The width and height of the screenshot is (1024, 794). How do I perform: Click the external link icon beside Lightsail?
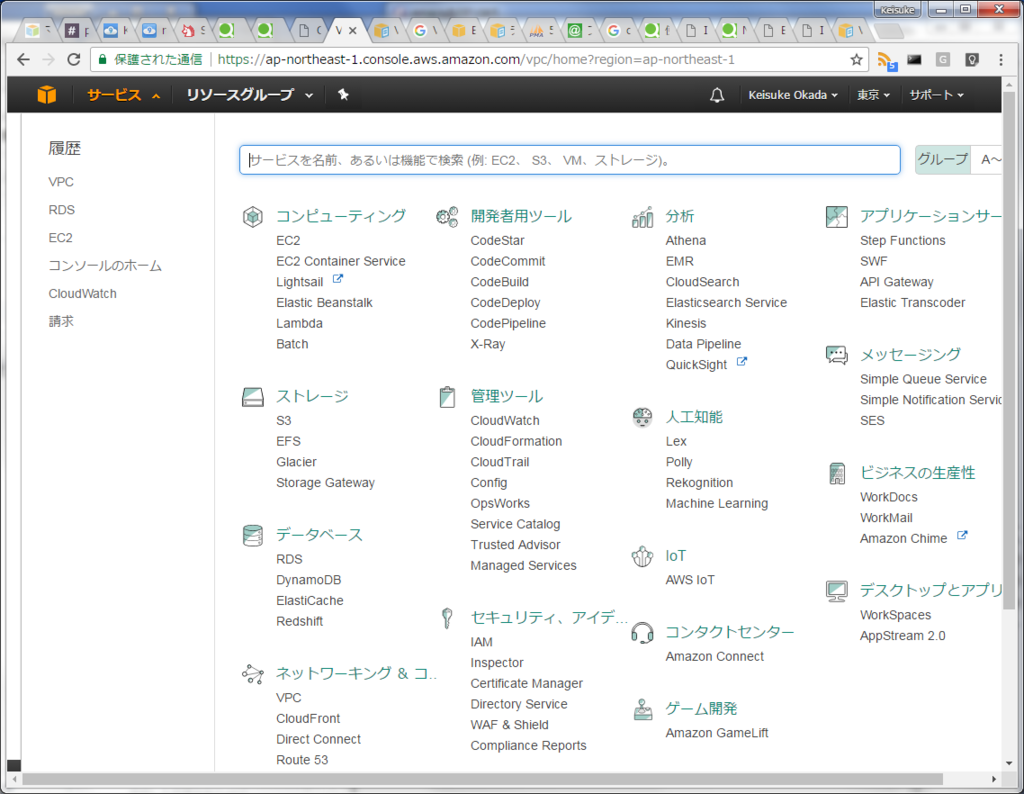pyautogui.click(x=338, y=279)
